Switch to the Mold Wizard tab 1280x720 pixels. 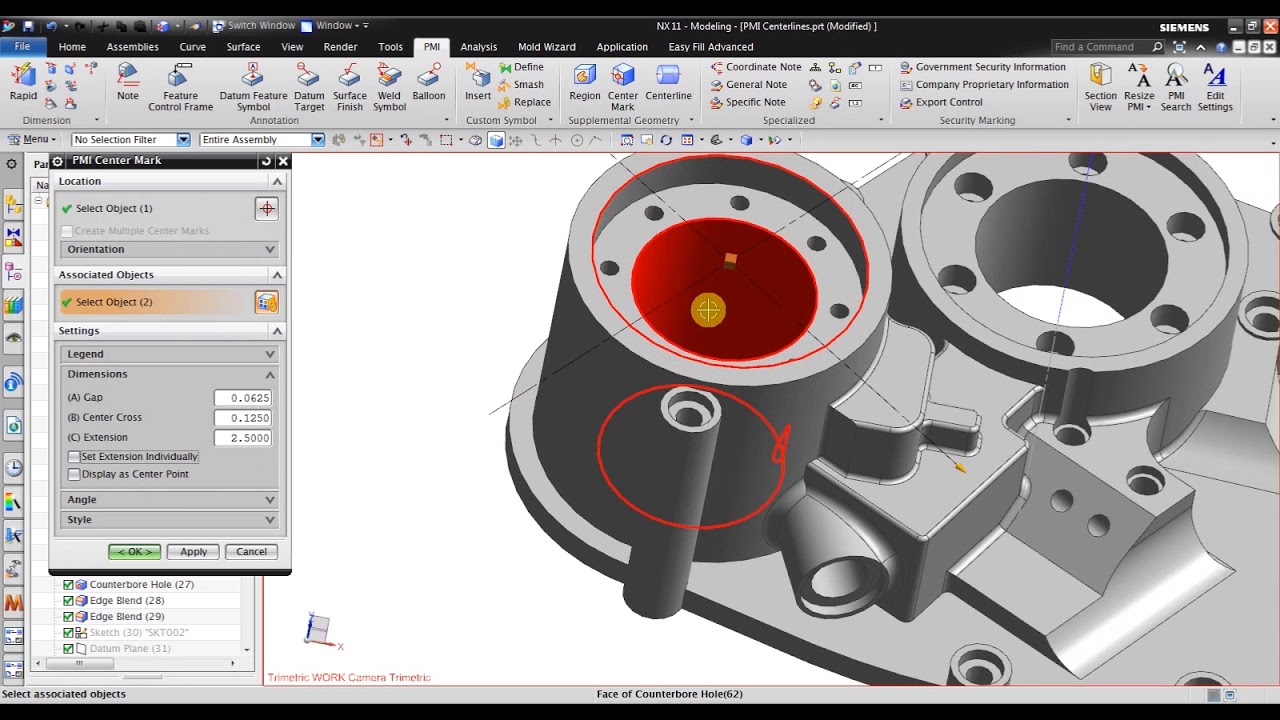[546, 47]
